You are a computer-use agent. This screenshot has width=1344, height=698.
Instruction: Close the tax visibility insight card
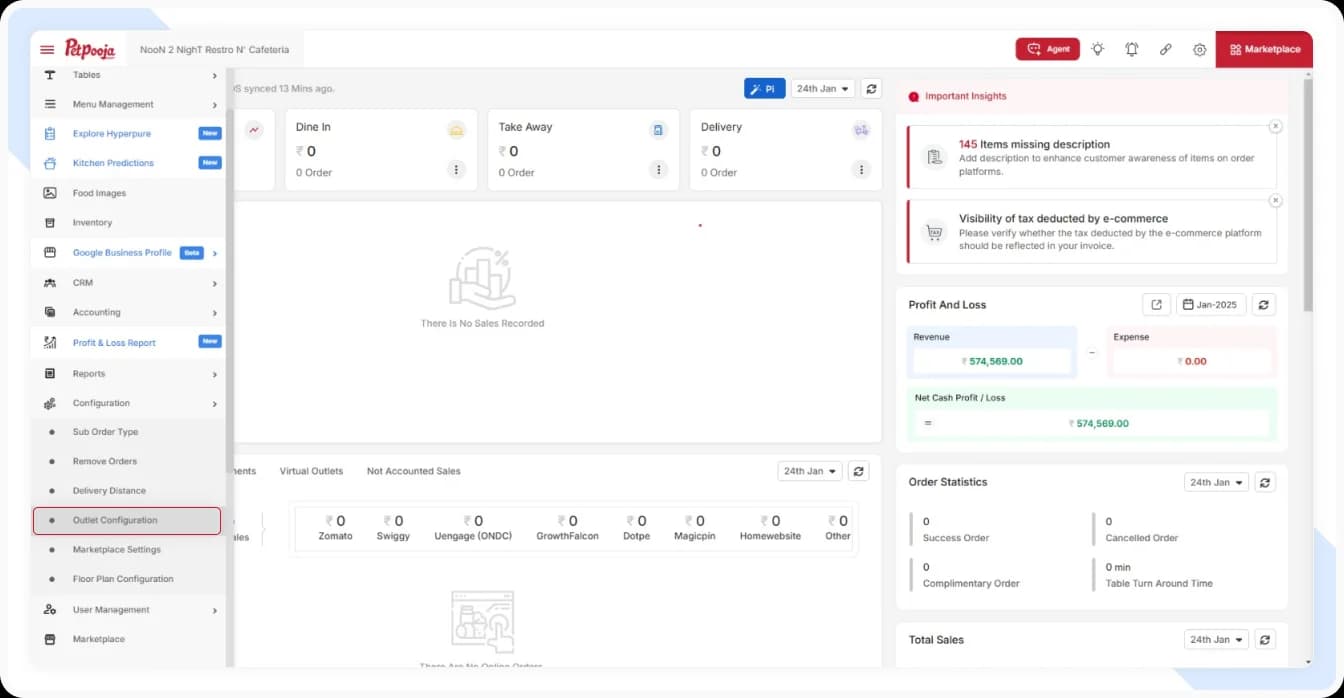point(1275,200)
